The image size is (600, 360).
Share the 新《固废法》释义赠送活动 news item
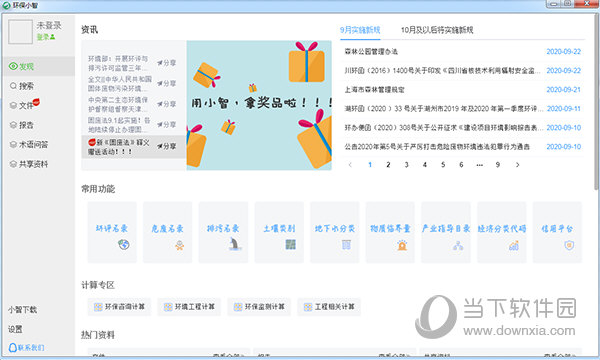point(166,146)
